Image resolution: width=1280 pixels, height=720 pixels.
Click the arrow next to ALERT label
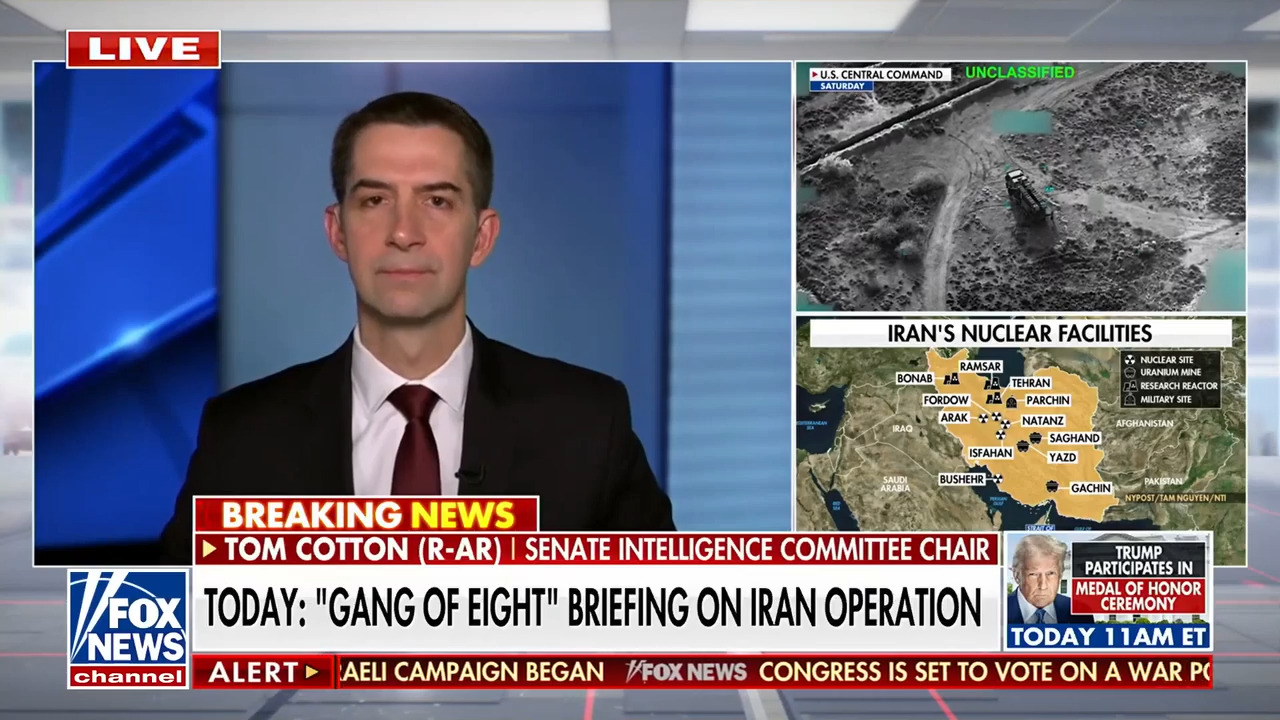tap(318, 672)
